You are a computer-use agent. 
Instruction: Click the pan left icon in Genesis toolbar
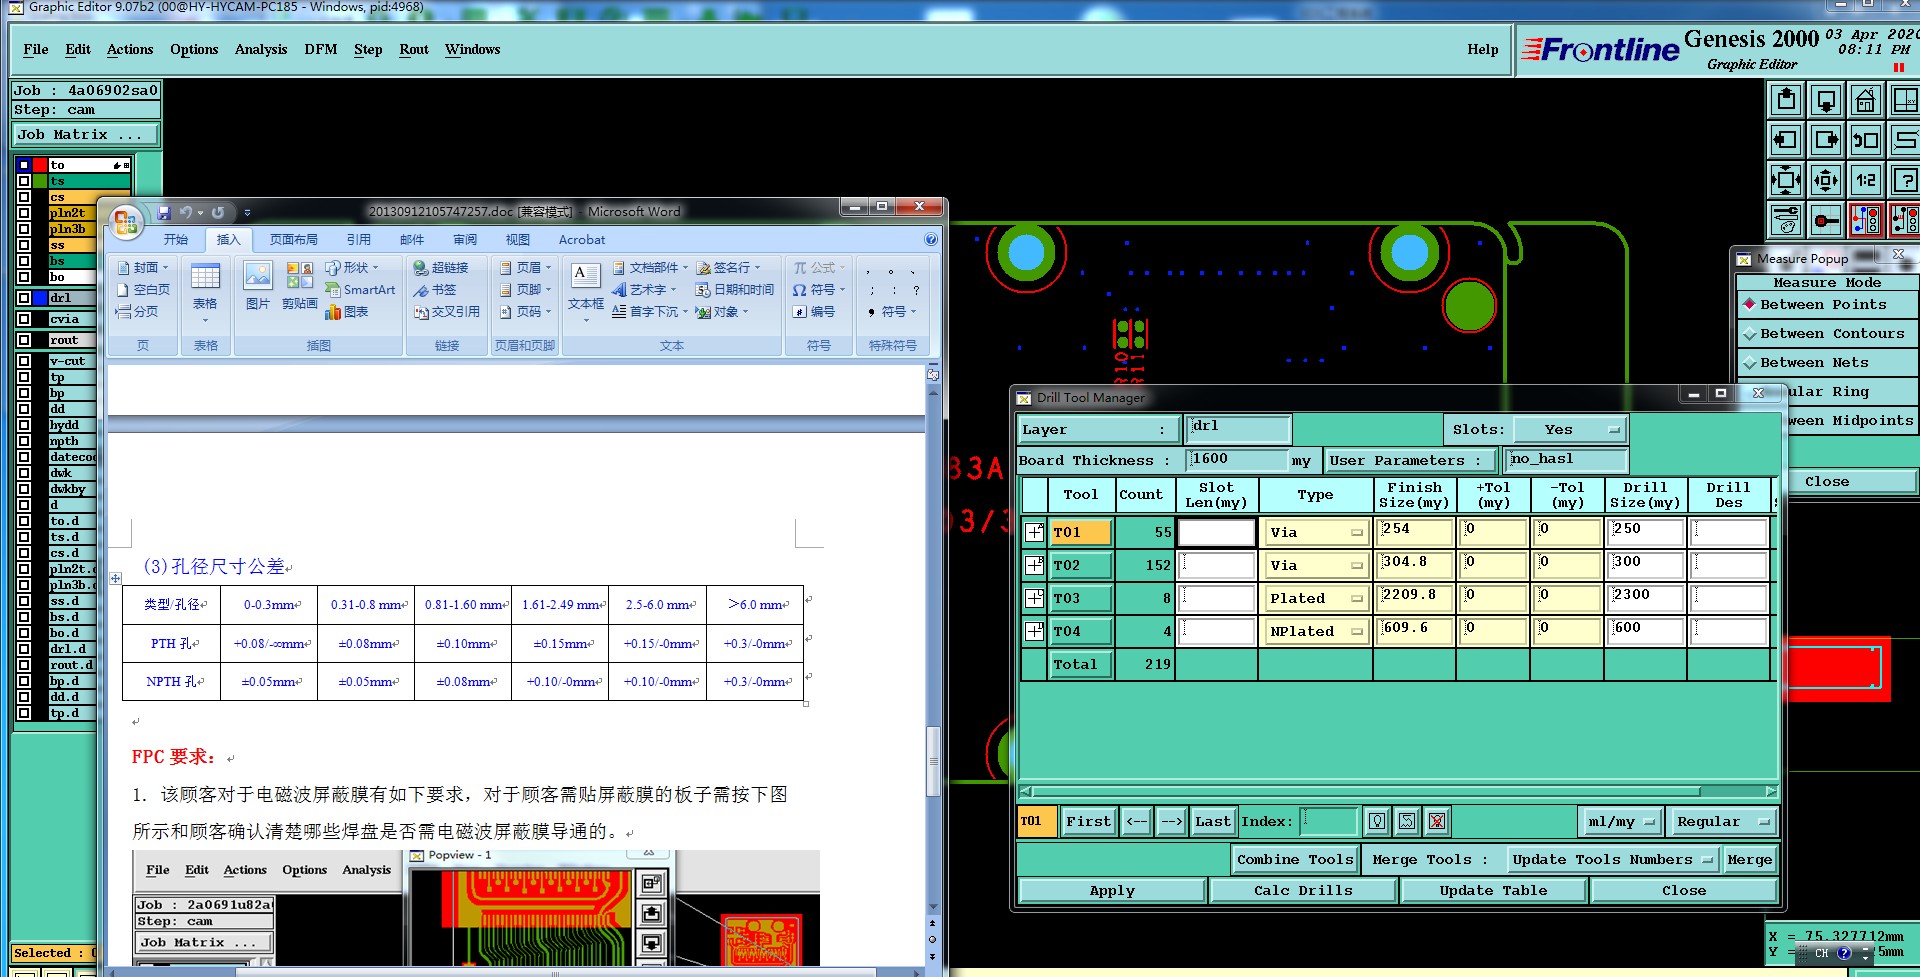pos(1786,140)
